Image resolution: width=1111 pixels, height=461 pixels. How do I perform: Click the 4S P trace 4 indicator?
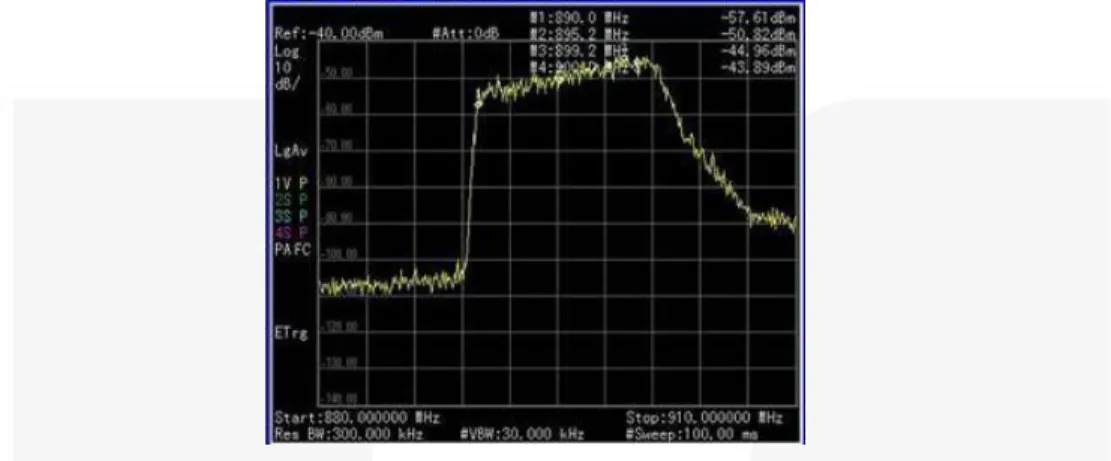coord(291,232)
